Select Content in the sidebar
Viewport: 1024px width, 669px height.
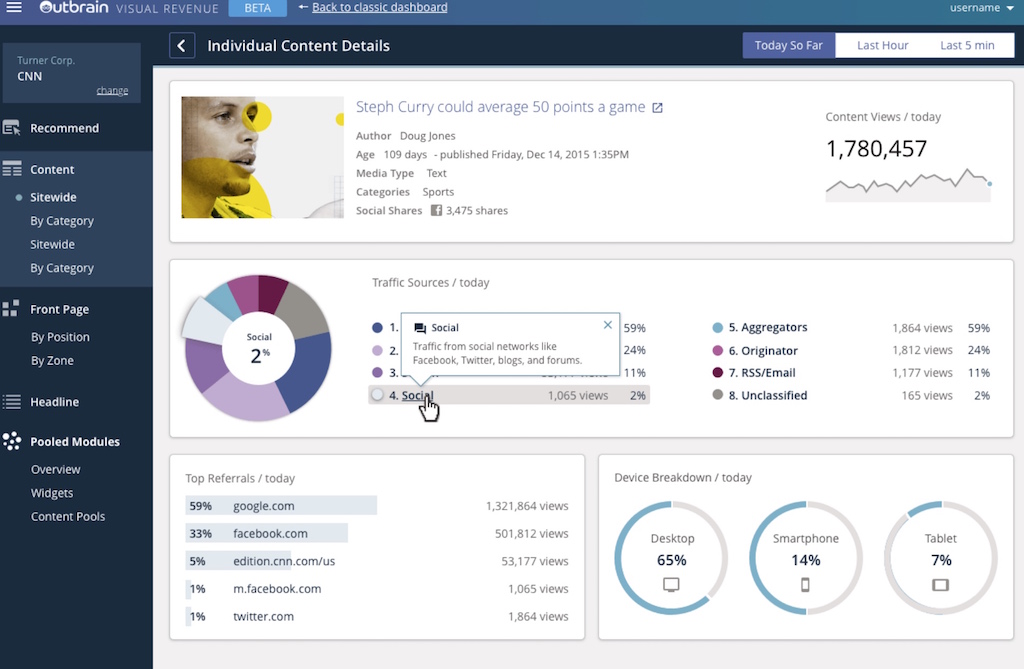tap(52, 169)
